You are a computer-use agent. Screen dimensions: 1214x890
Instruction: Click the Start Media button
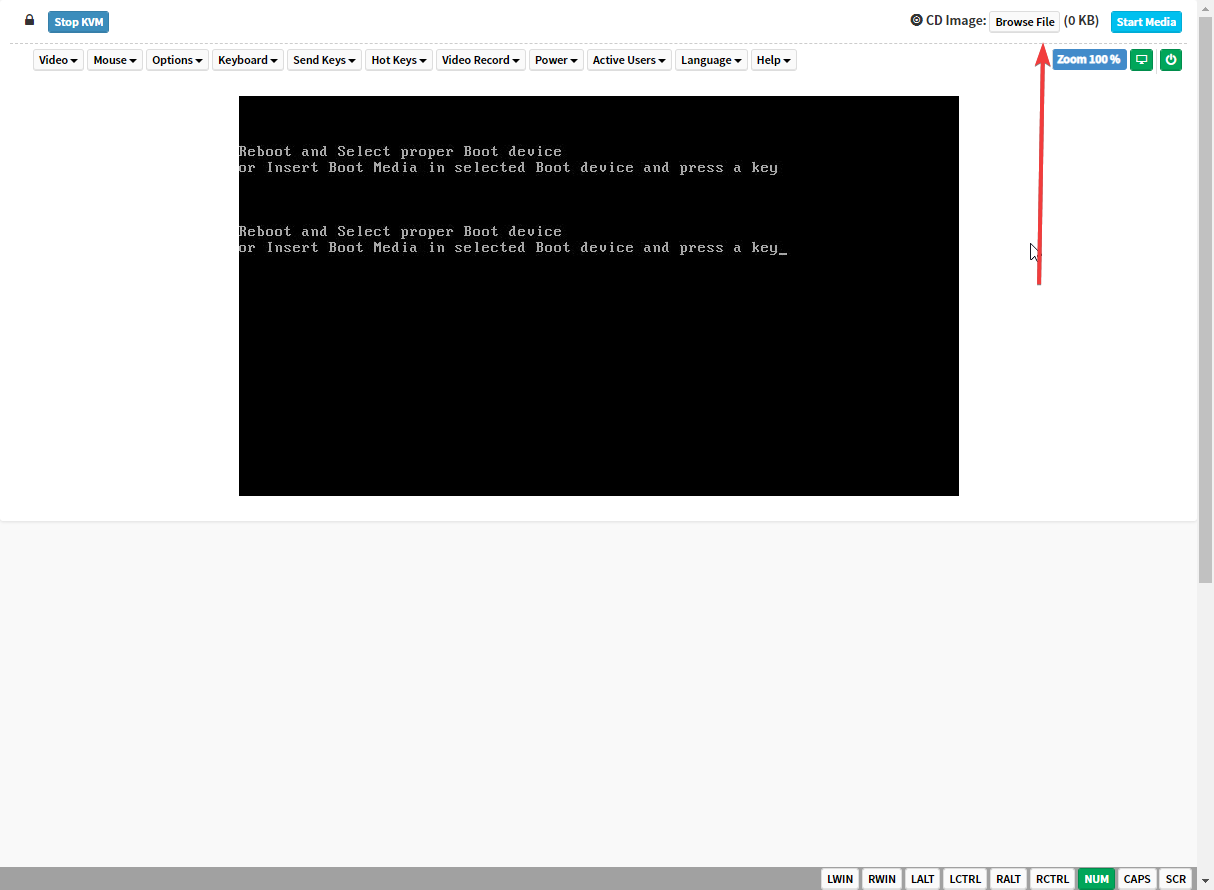point(1146,22)
